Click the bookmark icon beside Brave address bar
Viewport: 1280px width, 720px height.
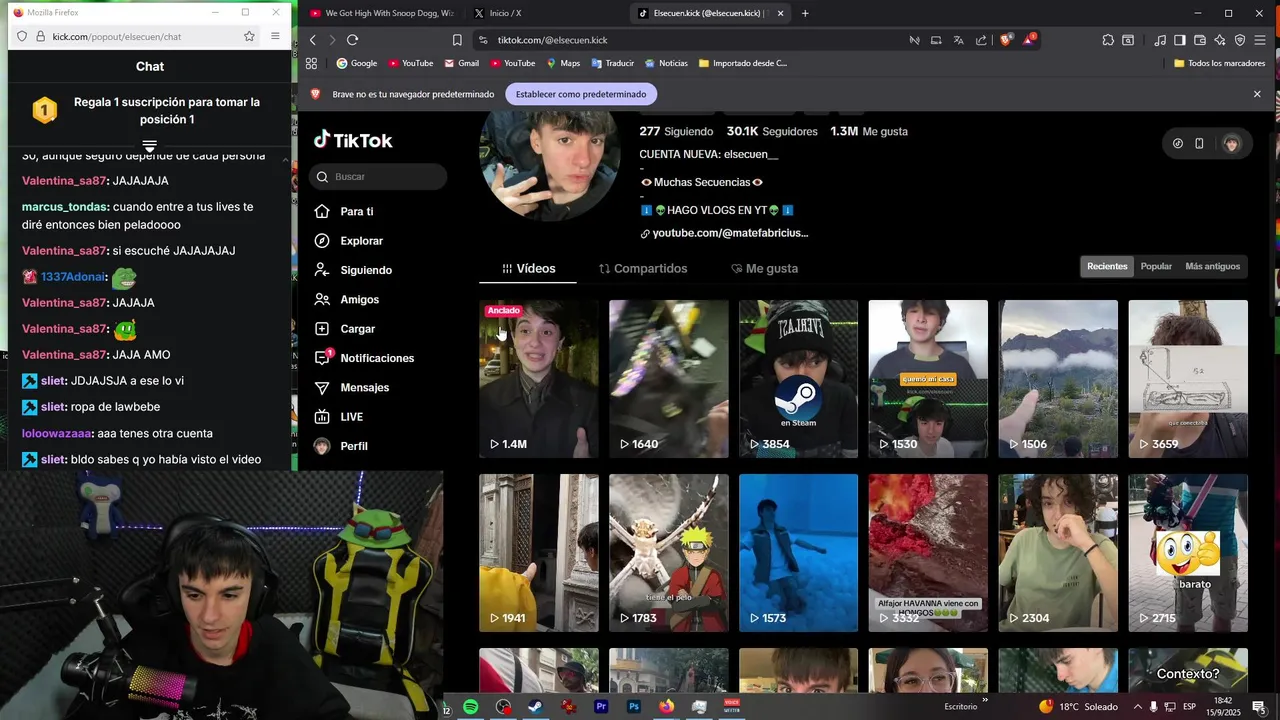tap(457, 40)
